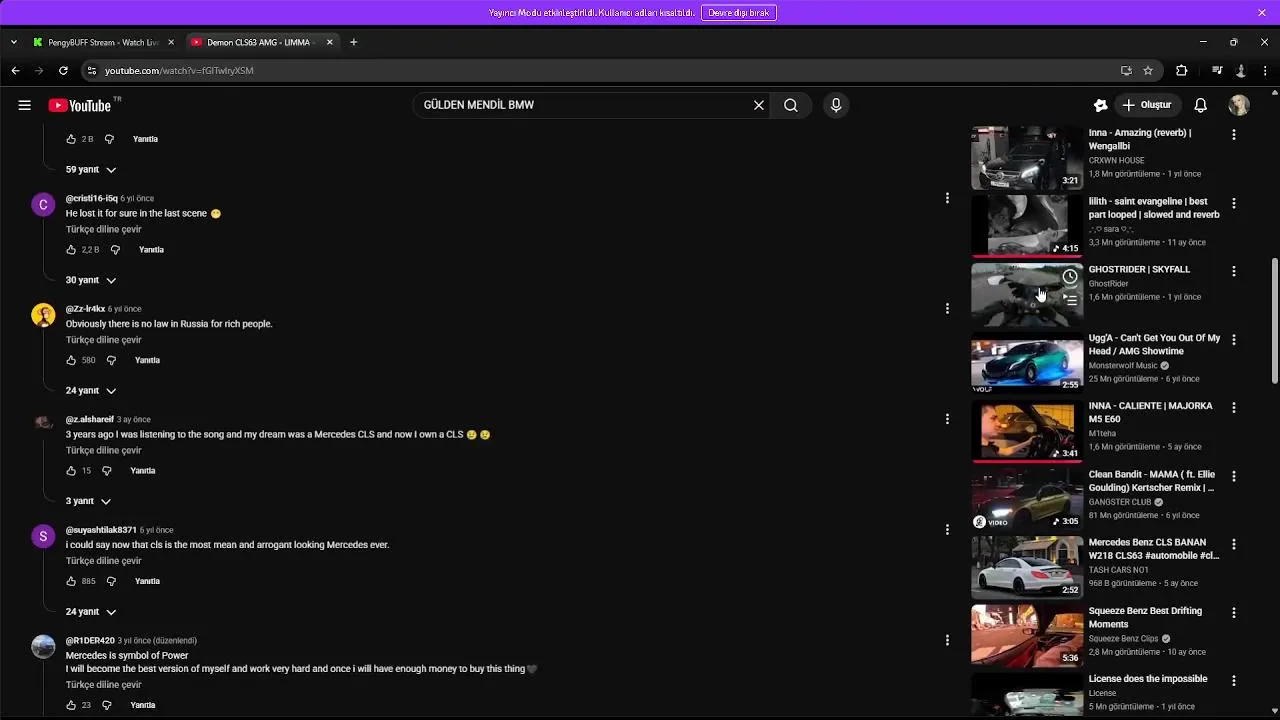1280x720 pixels.
Task: Translate @z.alshareif comment to Turkish
Action: click(x=104, y=451)
